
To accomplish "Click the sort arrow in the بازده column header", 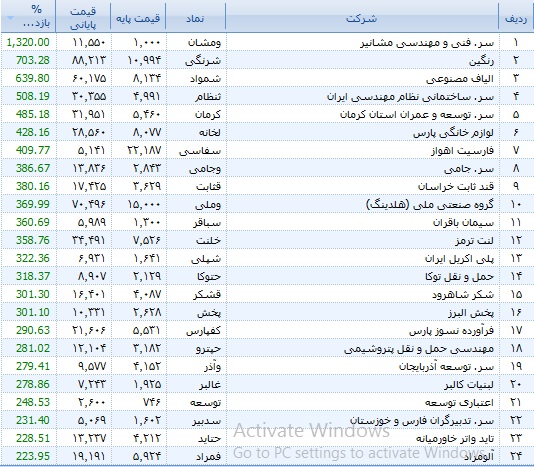I will click(x=11, y=18).
